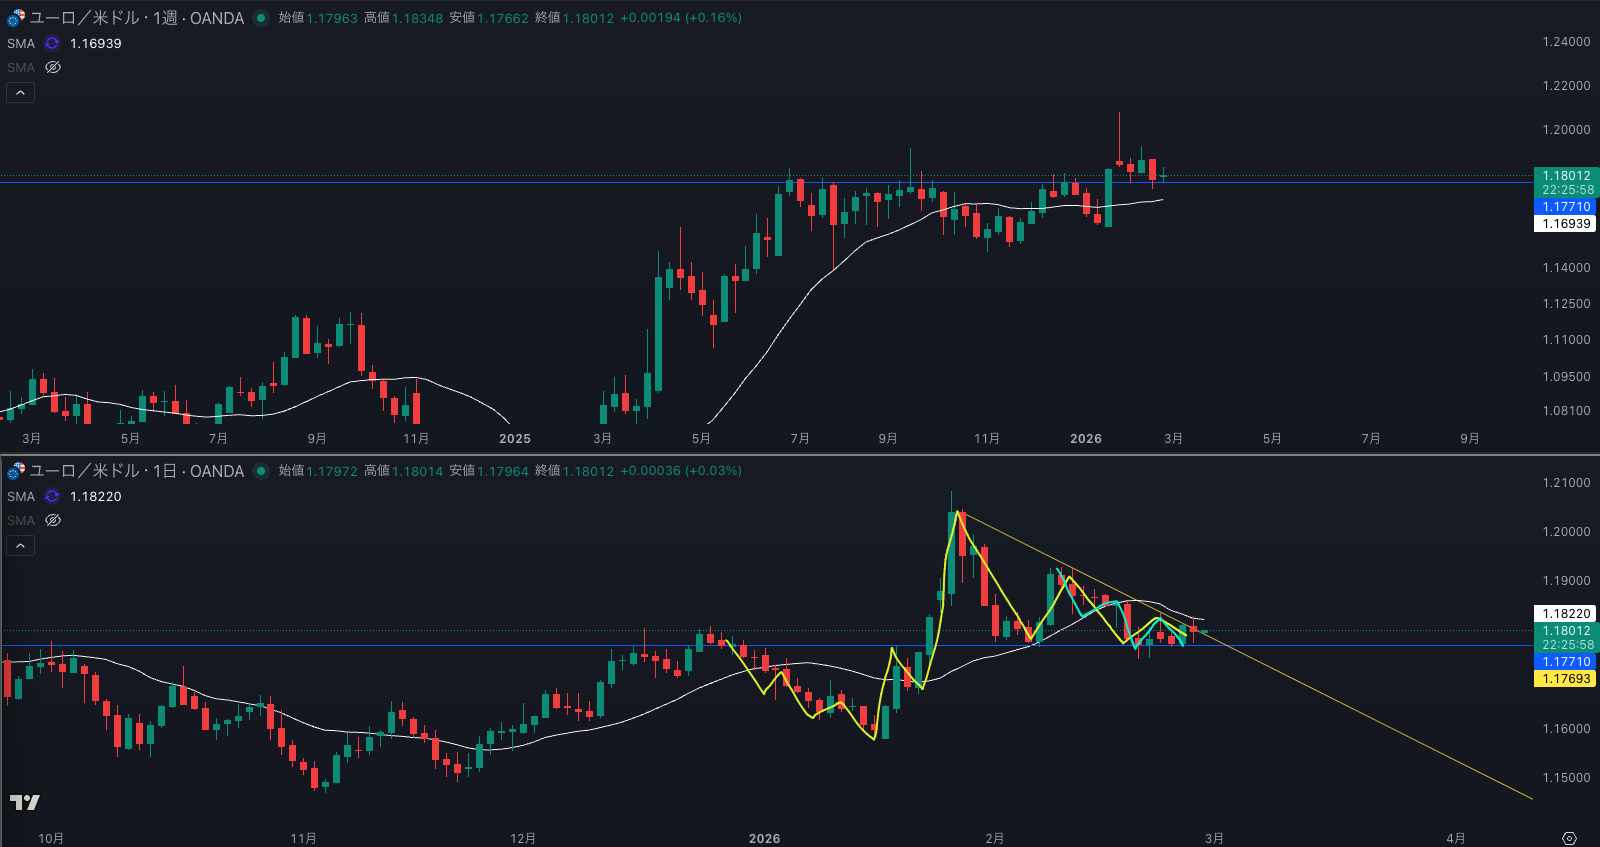Click daily chart's purple SMA refresh icon
The image size is (1600, 847).
[x=52, y=497]
